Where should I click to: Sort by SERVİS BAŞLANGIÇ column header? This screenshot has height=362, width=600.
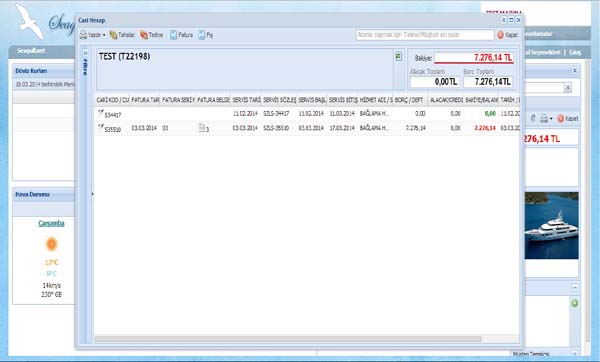pos(312,99)
